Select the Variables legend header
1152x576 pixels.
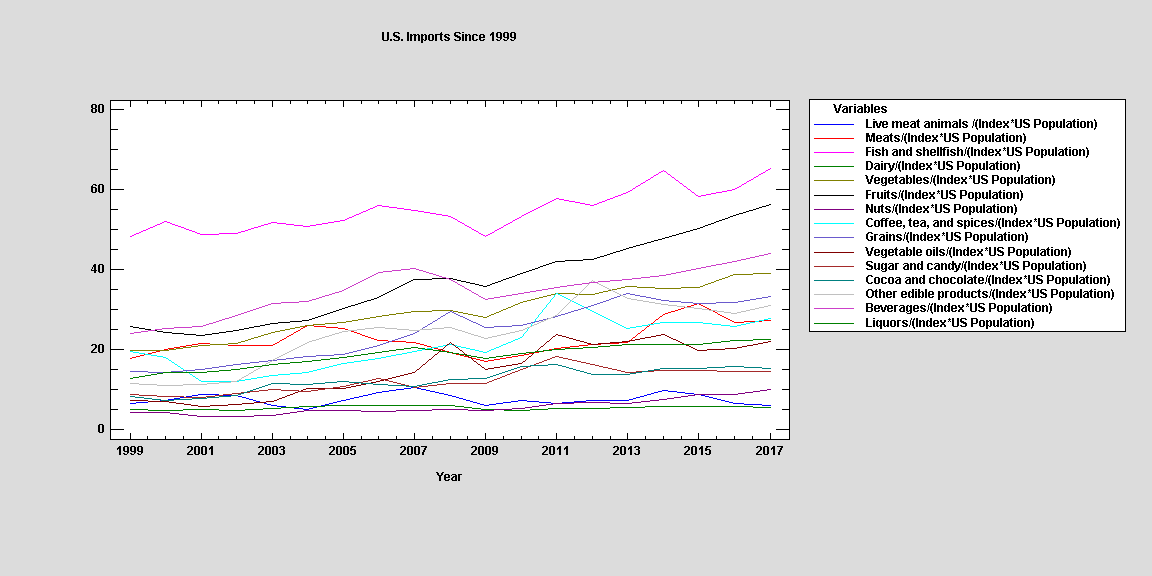pyautogui.click(x=859, y=109)
